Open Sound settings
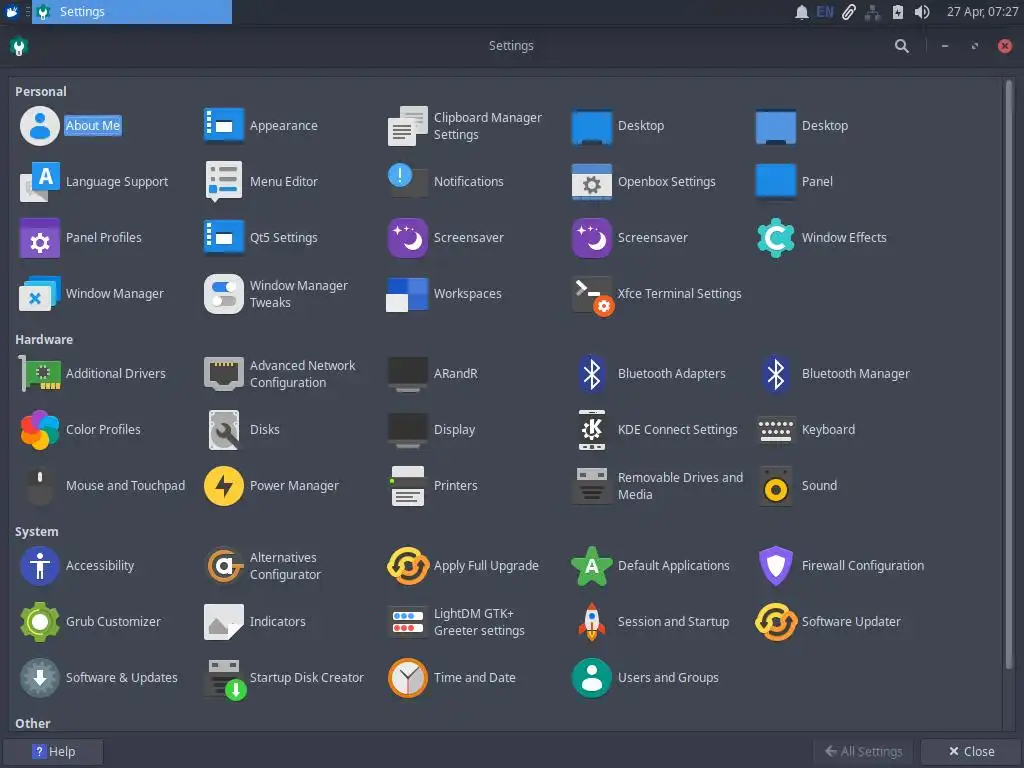 point(797,486)
